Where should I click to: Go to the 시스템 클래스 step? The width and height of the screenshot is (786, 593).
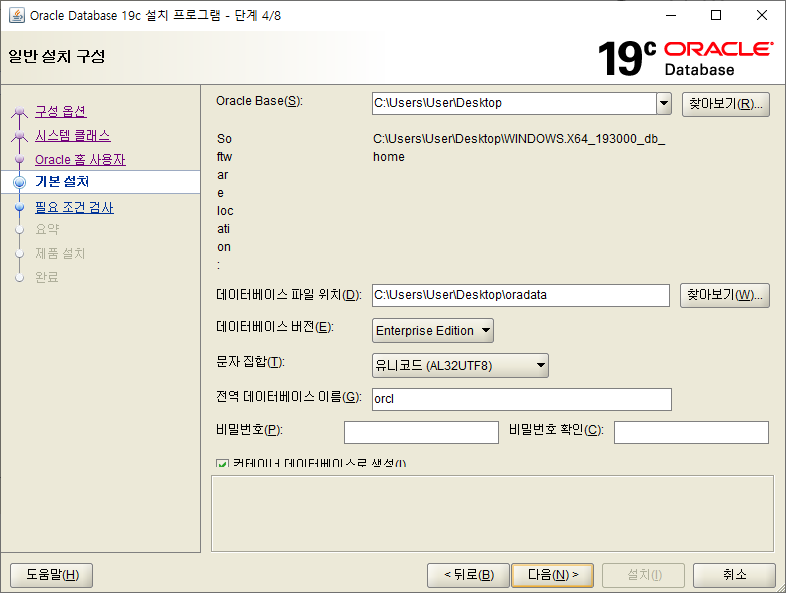pyautogui.click(x=73, y=135)
